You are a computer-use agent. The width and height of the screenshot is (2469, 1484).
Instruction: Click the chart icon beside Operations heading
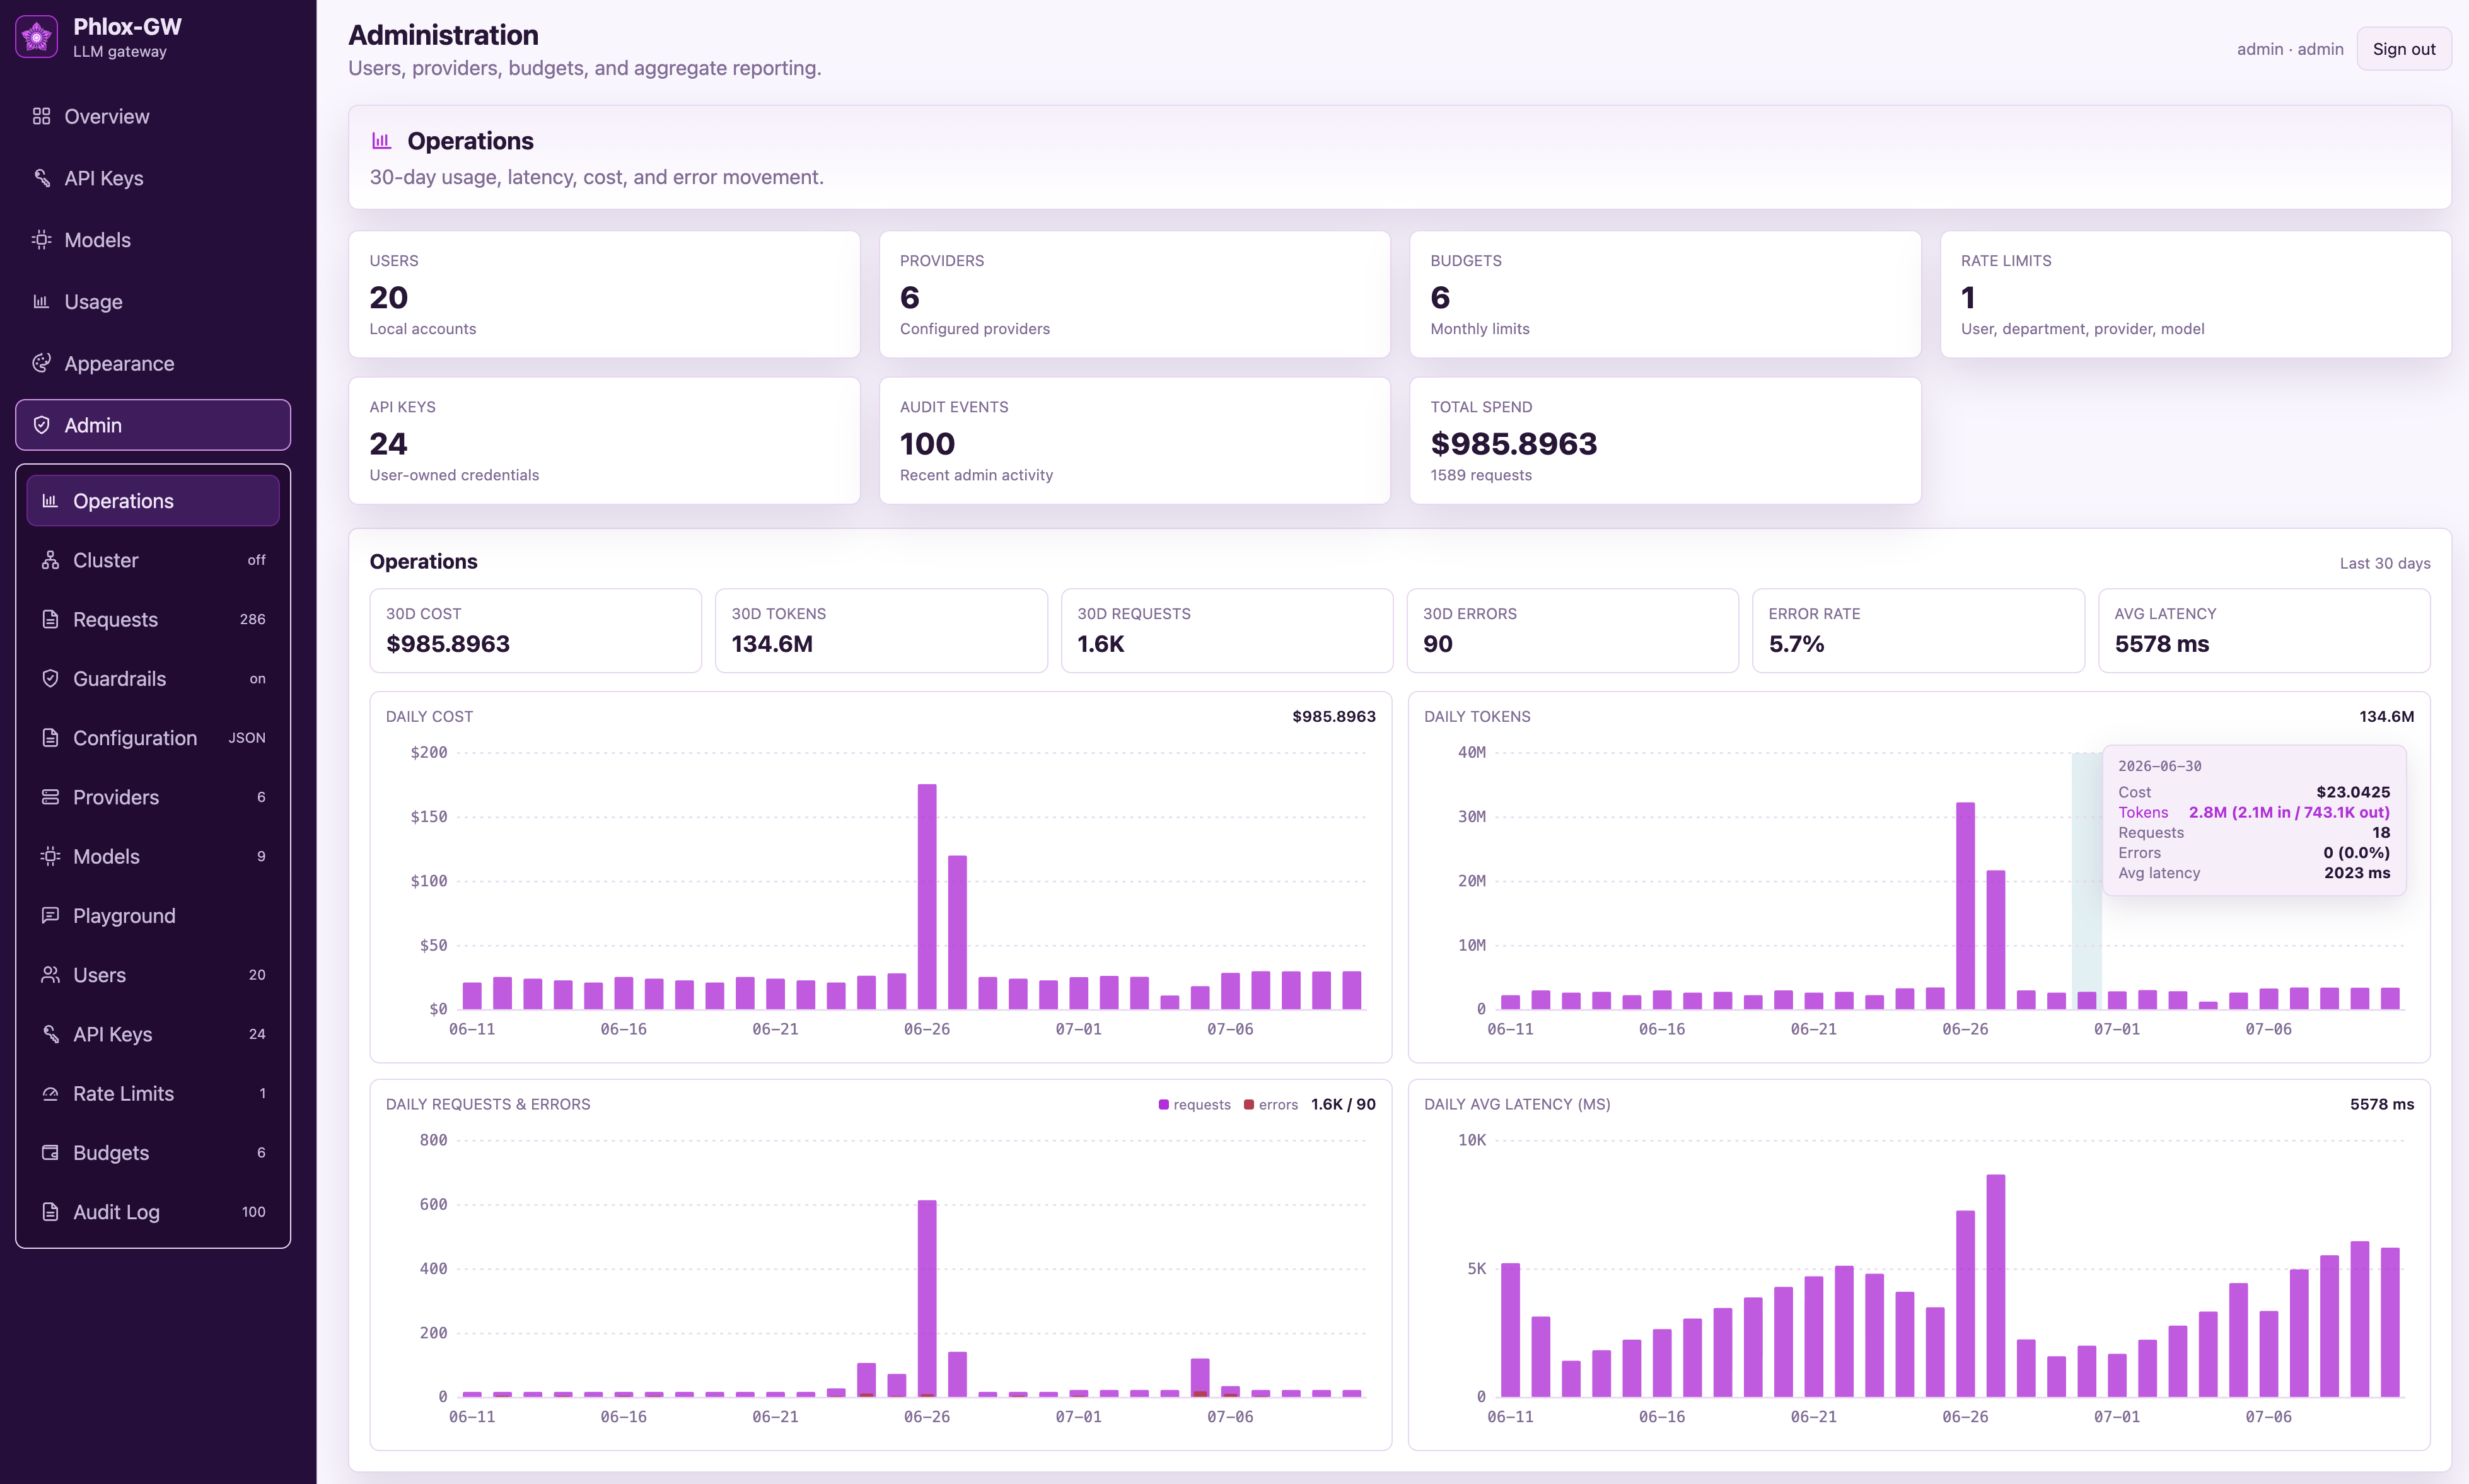pos(381,141)
